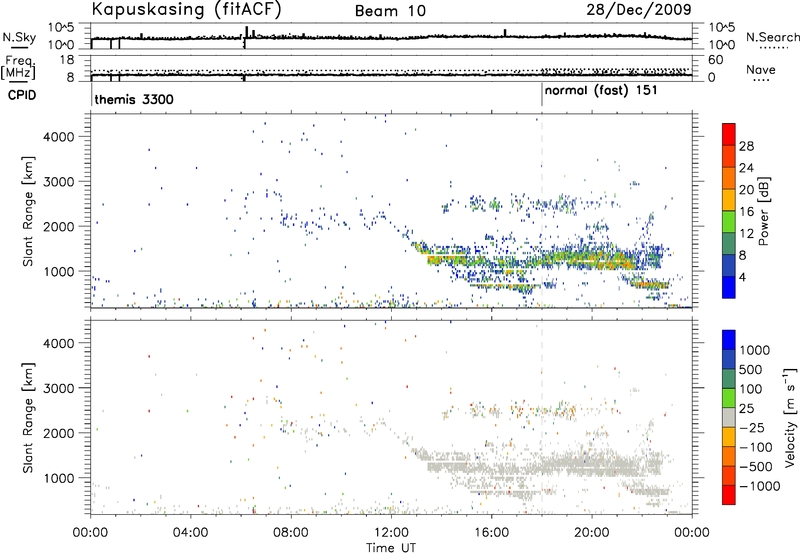Viewport: 800px width, 554px height.
Task: Click the "4000" tick label of the power panel
Action: (x=59, y=137)
